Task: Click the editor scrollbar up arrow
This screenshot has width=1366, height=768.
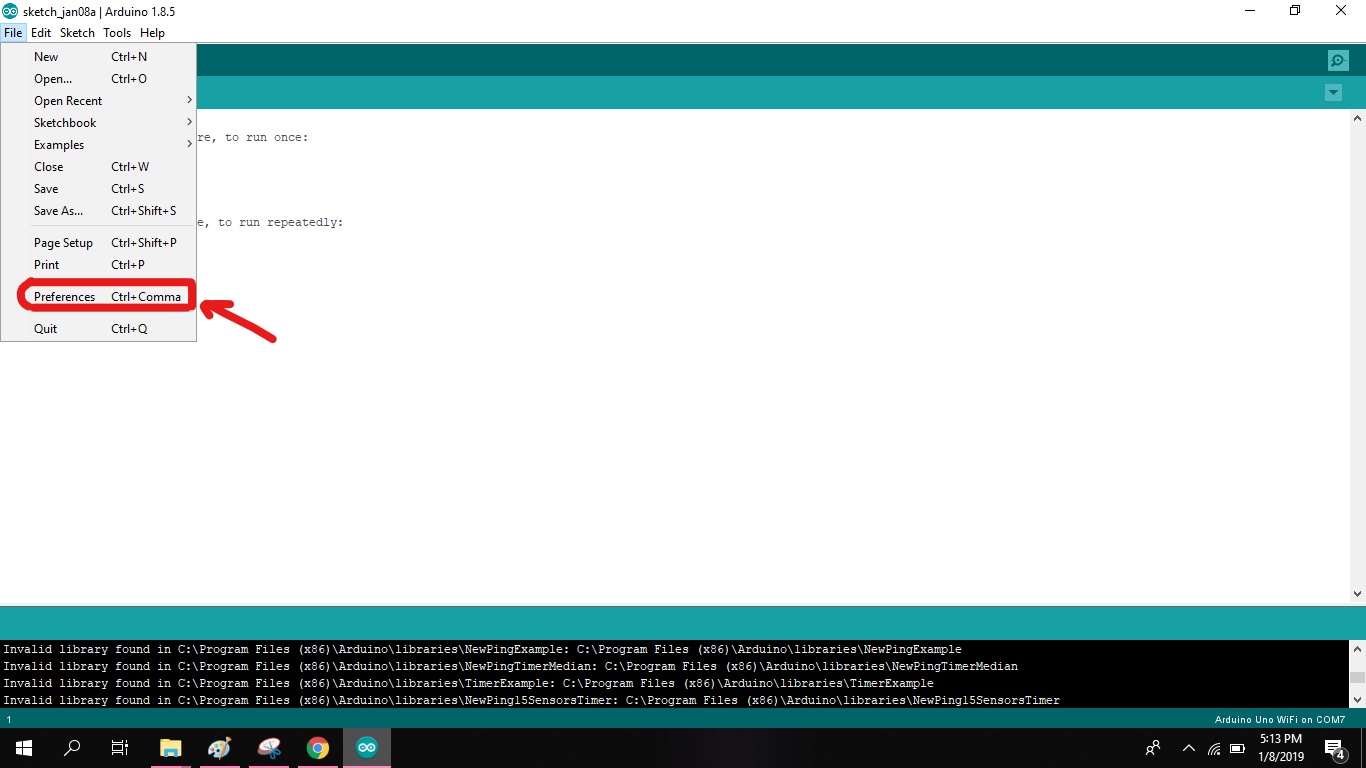Action: click(1357, 119)
